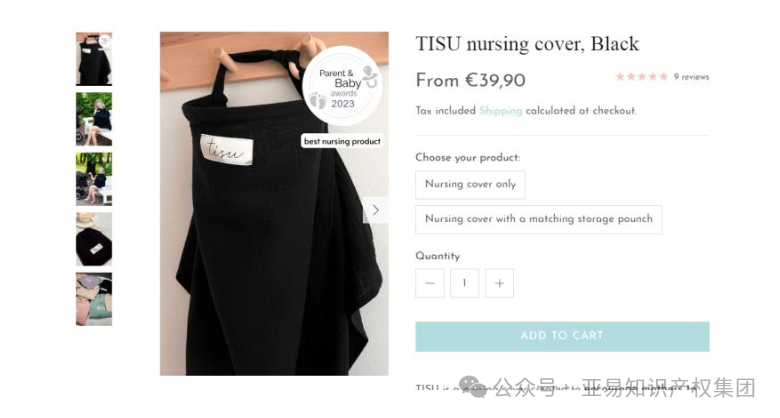Open the Shipping policy link
This screenshot has width=780, height=418.
coord(500,110)
